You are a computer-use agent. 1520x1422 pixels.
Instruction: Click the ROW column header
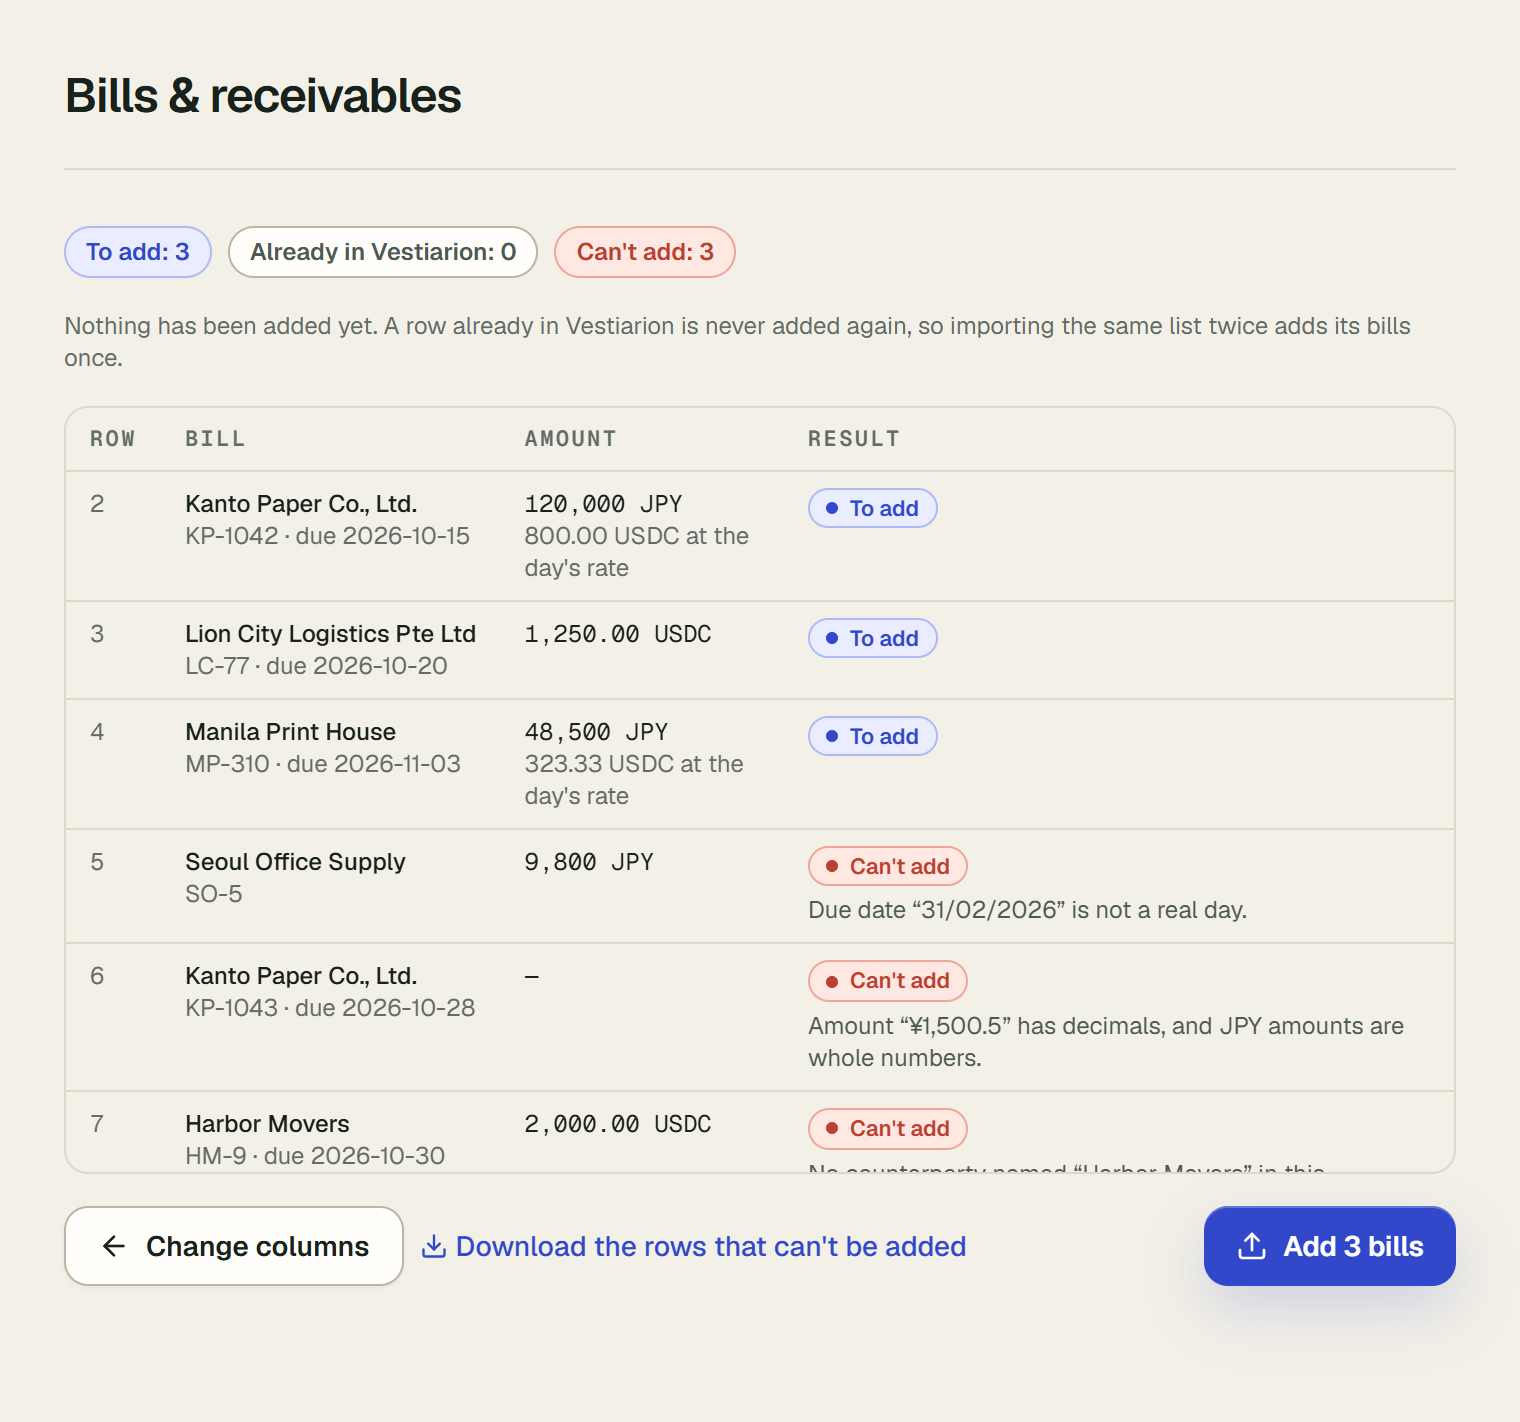click(x=113, y=439)
